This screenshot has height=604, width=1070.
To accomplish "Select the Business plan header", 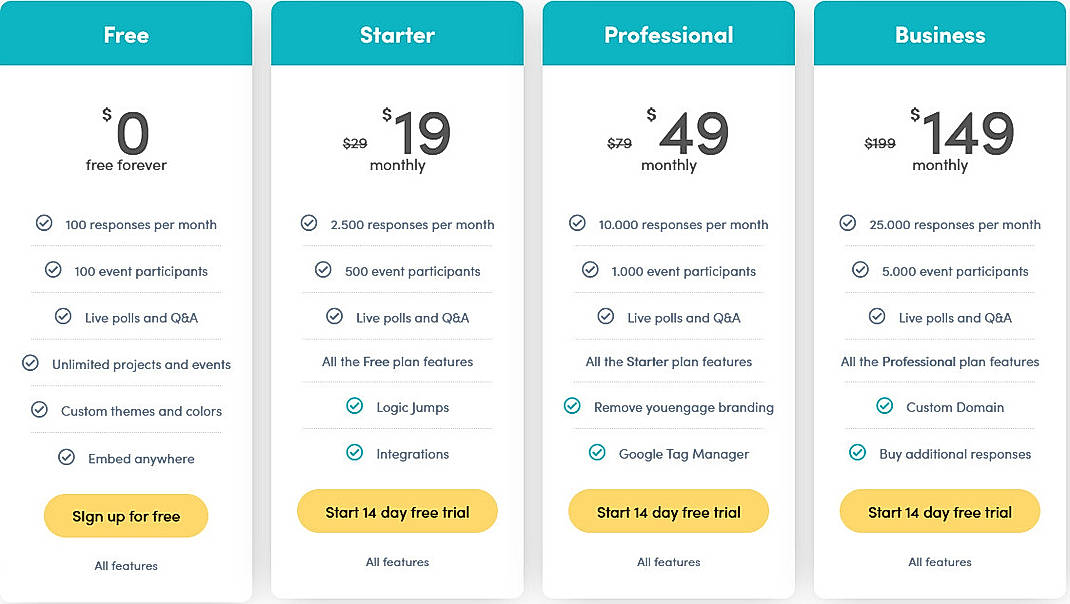I will click(x=939, y=33).
